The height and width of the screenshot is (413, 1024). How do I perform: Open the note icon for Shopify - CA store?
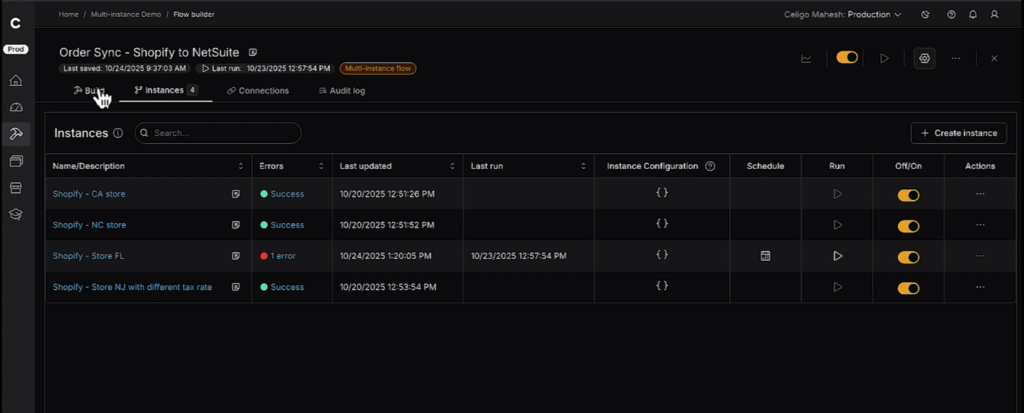click(236, 194)
